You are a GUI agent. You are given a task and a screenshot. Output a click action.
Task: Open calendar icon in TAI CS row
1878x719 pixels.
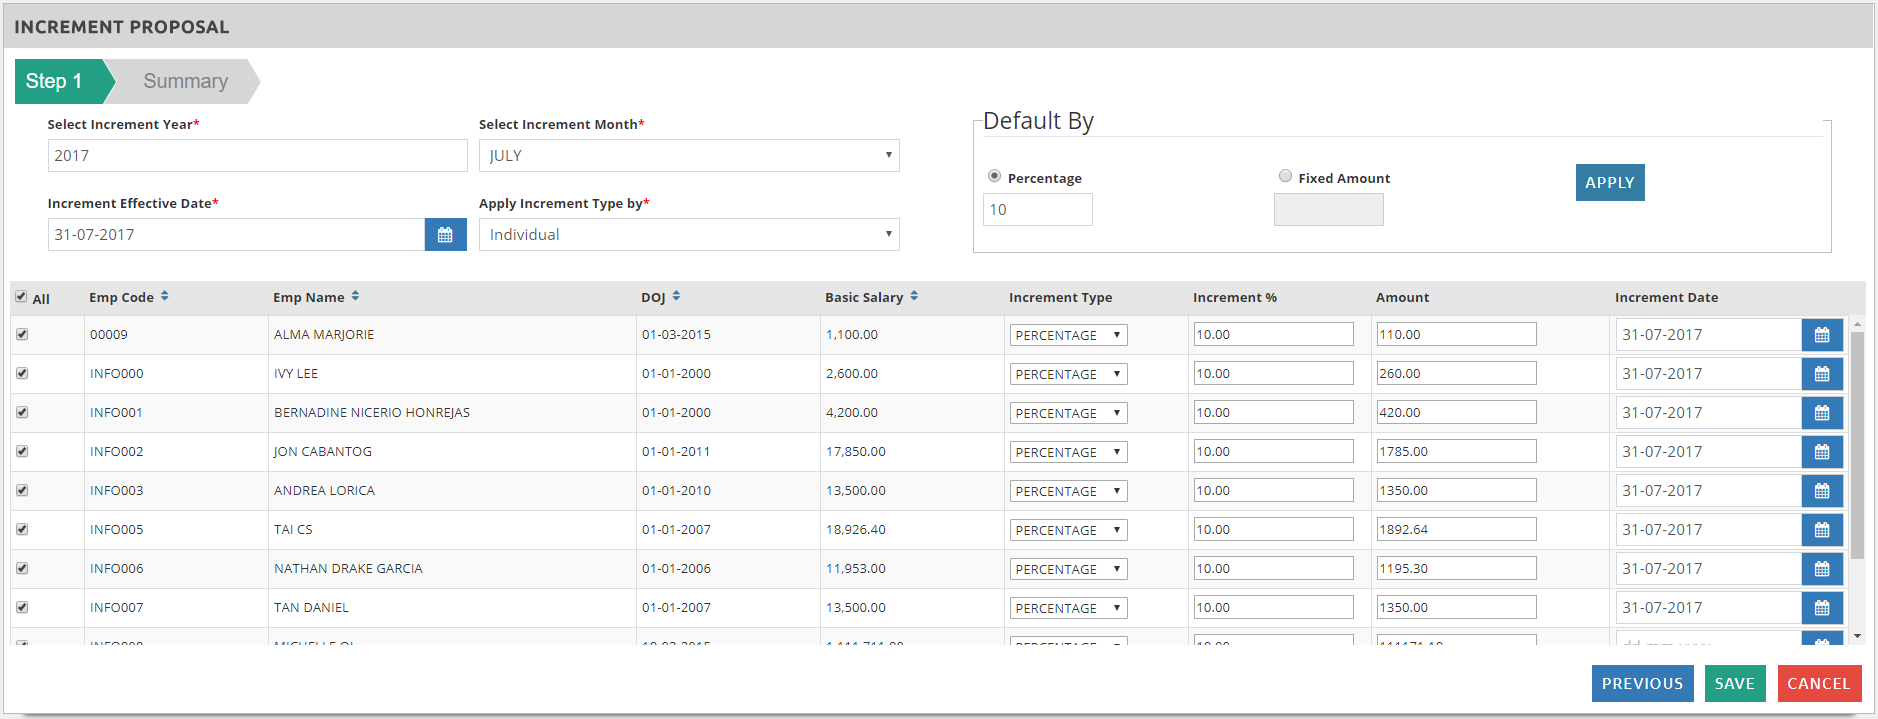[x=1821, y=530]
